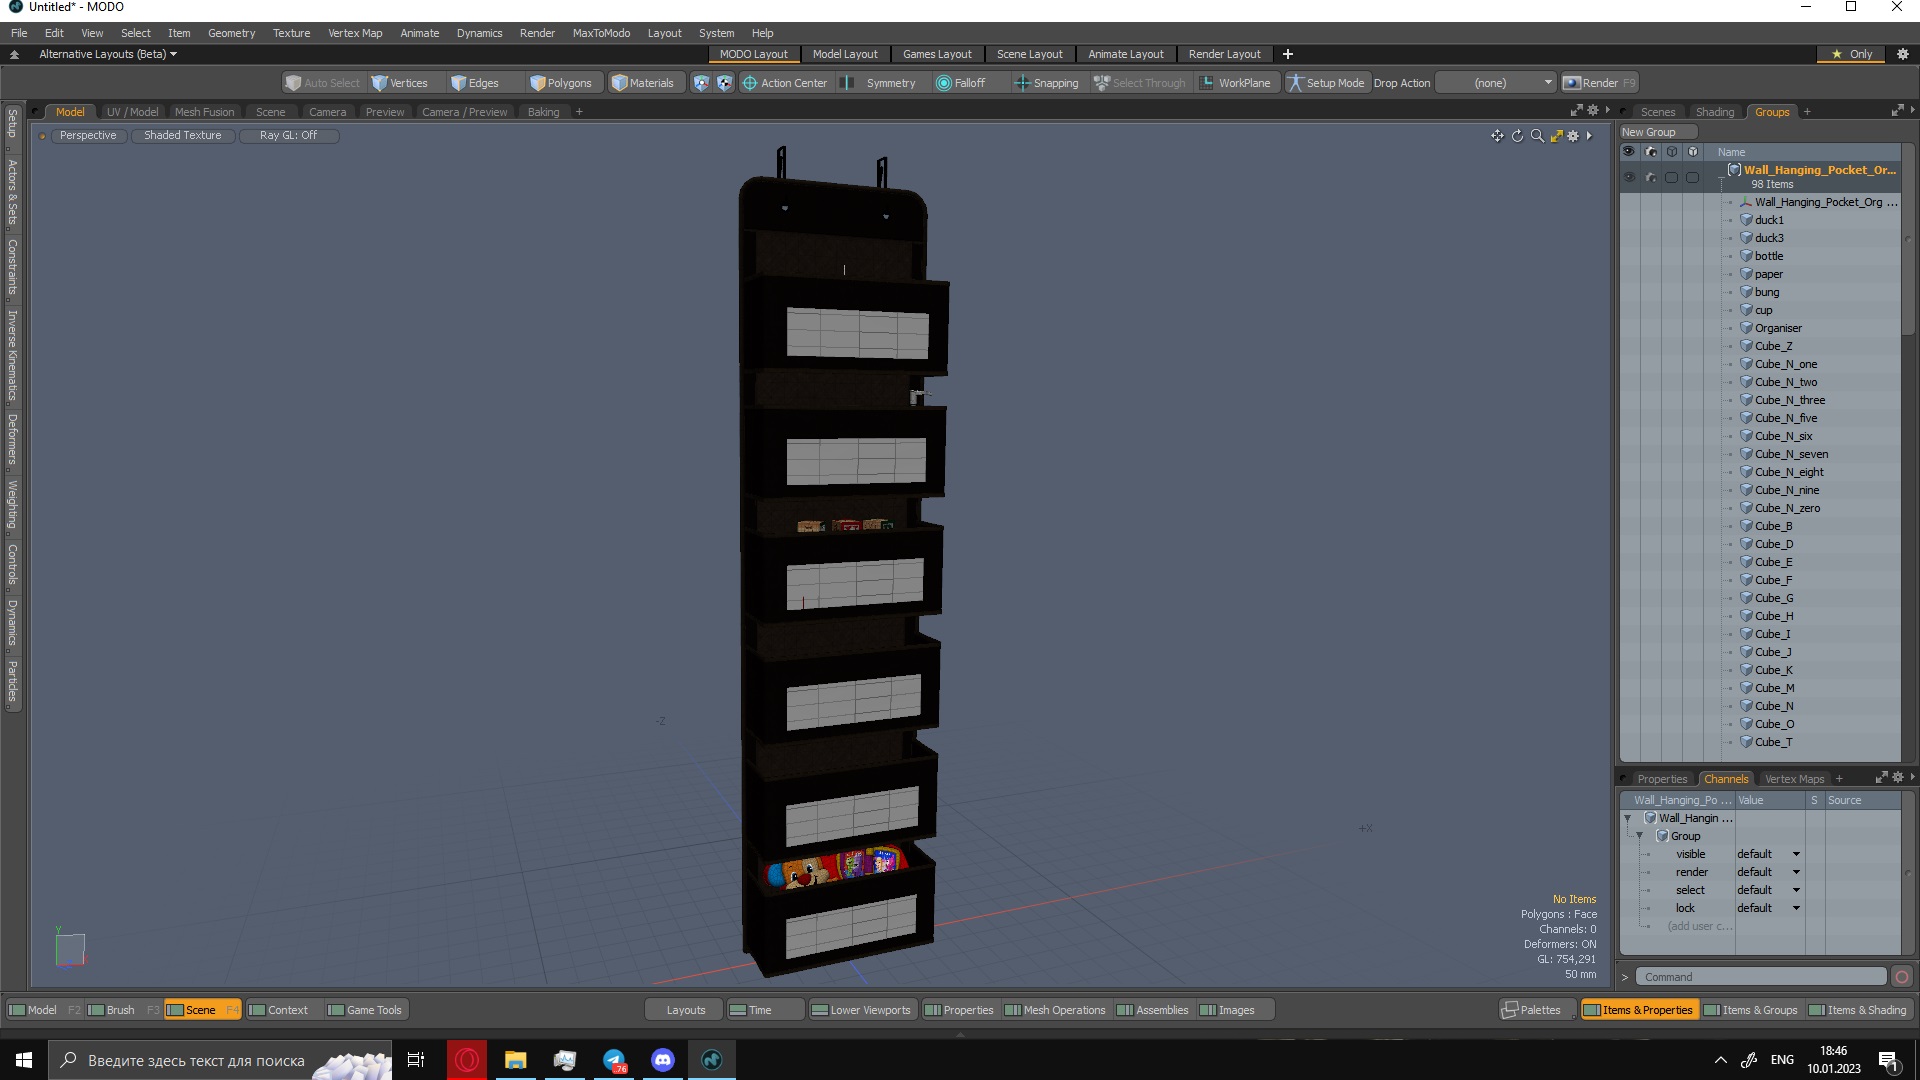Image resolution: width=1920 pixels, height=1080 pixels.
Task: Open the layout settings gear next to Only
Action: (x=1903, y=54)
